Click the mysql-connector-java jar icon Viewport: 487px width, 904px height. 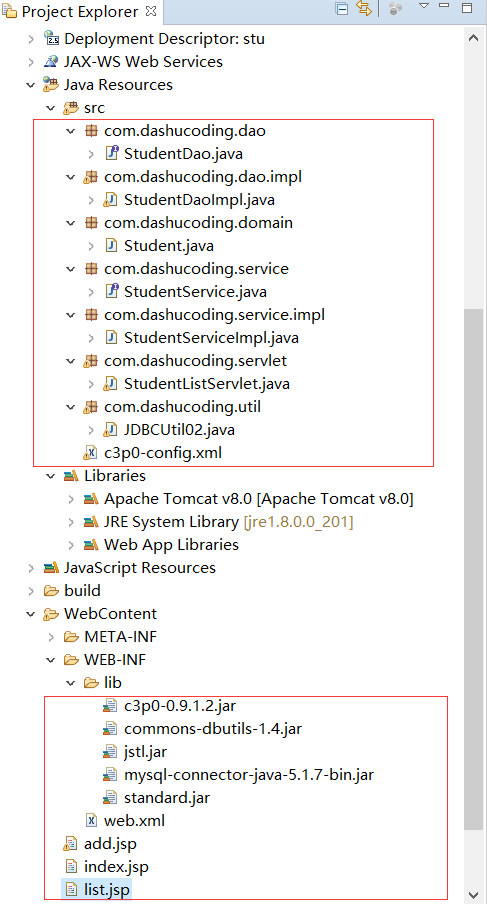(x=110, y=774)
